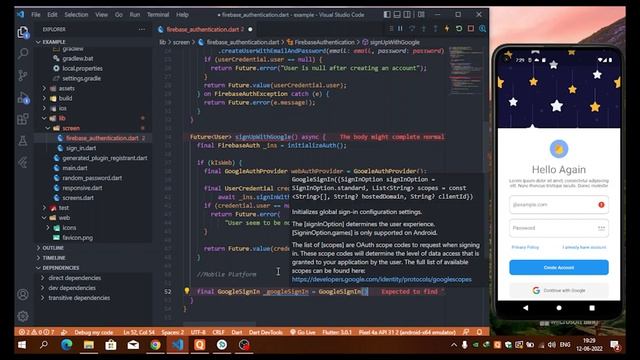Open the Customize Layout icon
The height and width of the screenshot is (360, 640).
421,15
